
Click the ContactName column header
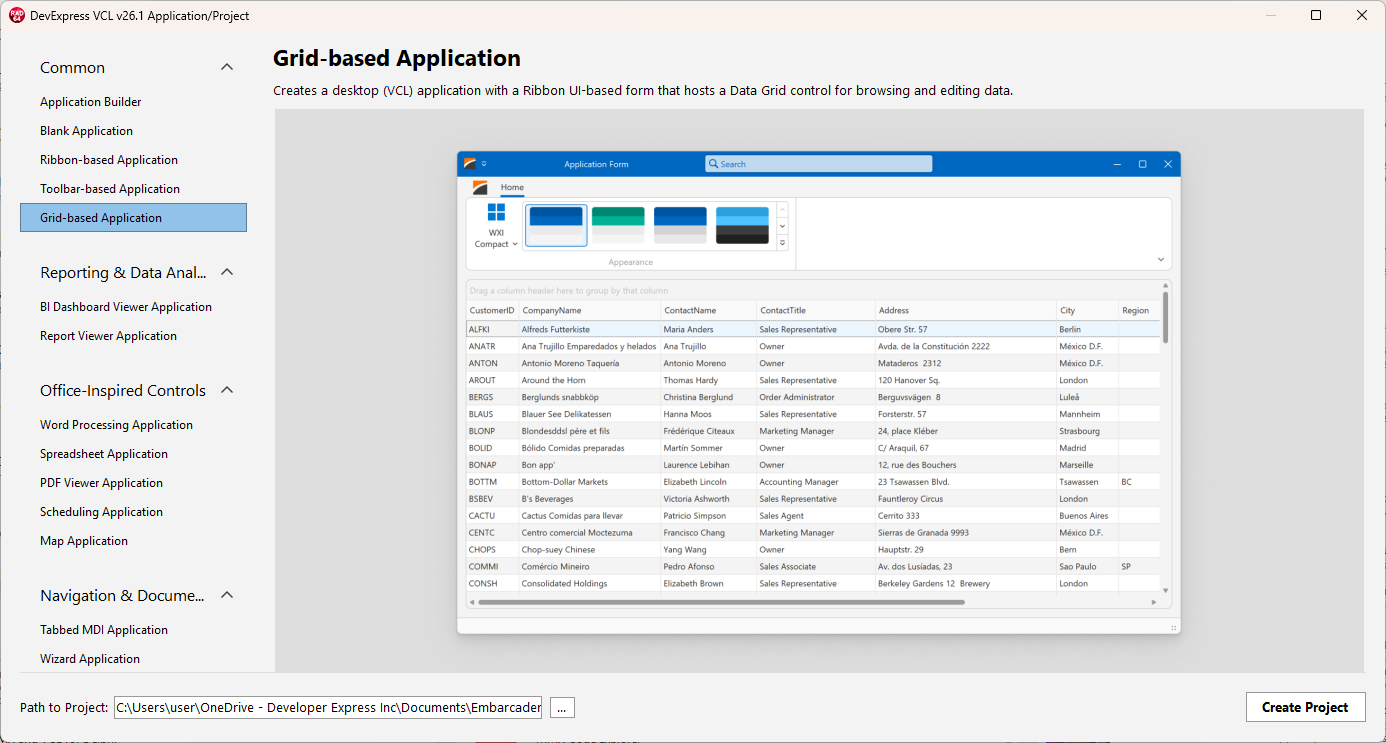click(709, 310)
